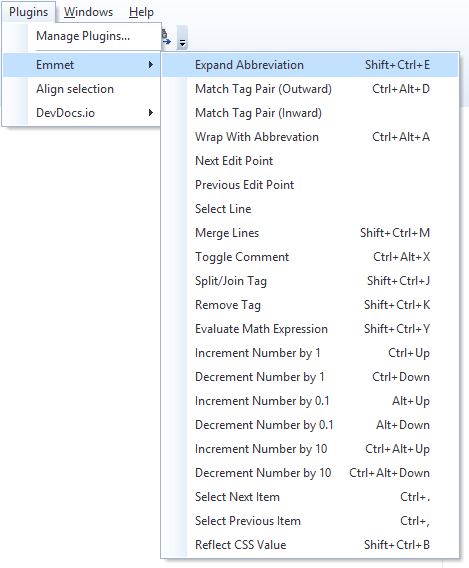Select Expand Abbreviation command
469x568 pixels.
[x=310, y=65]
